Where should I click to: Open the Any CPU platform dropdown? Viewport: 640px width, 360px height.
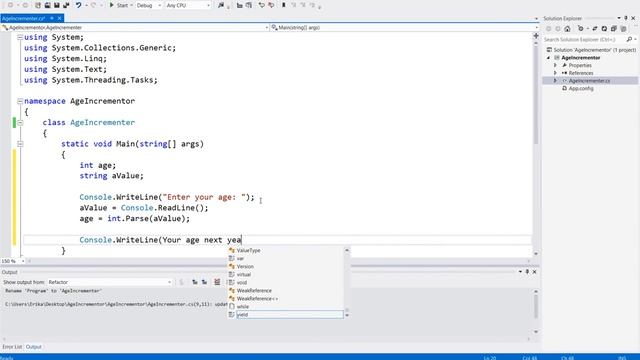(x=188, y=5)
